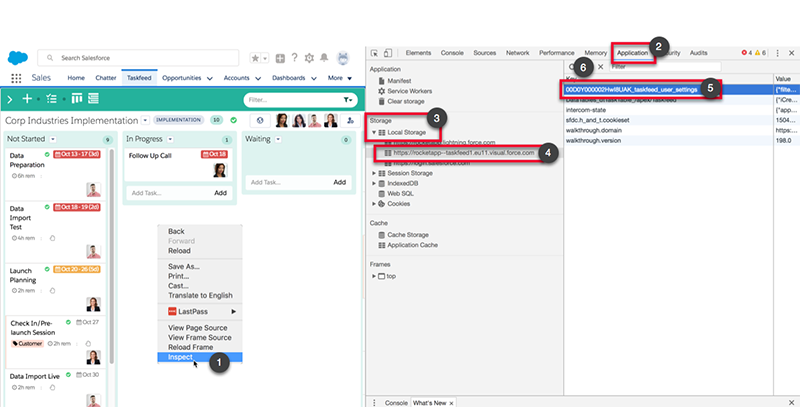Open the Chatter navigation tab
800x407 pixels.
click(106, 78)
